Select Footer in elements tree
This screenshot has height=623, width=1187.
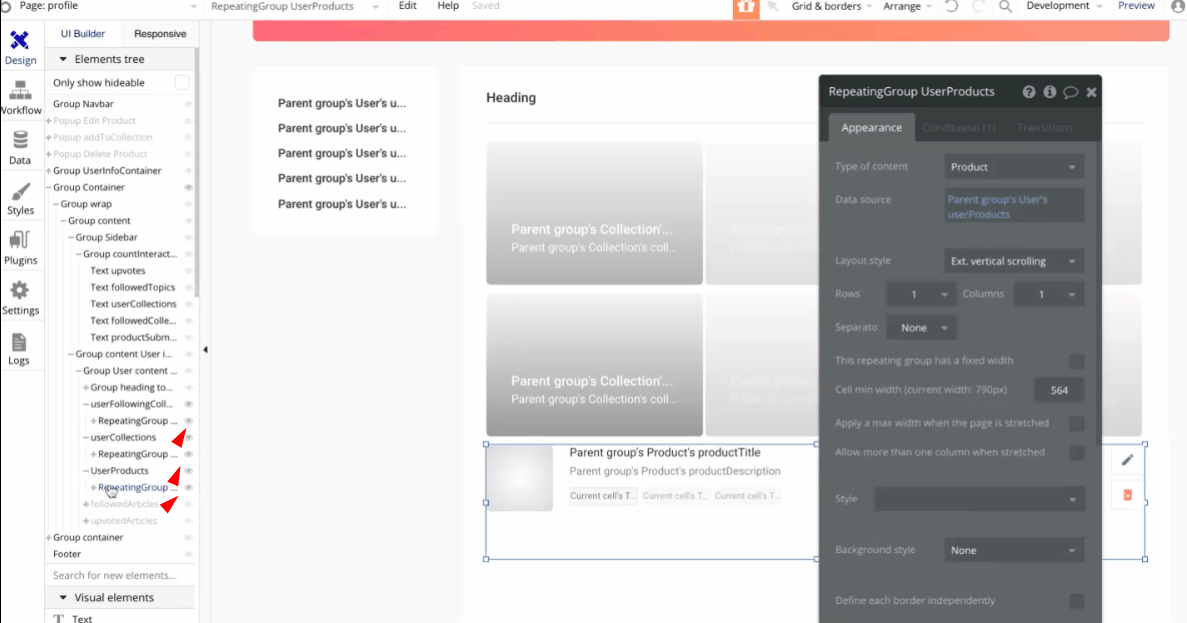pos(67,554)
